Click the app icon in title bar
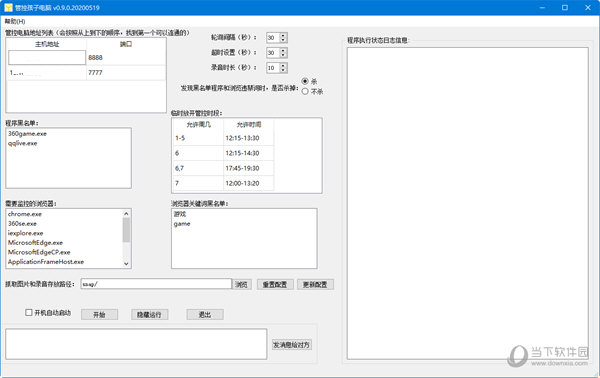600x378 pixels. pos(8,7)
